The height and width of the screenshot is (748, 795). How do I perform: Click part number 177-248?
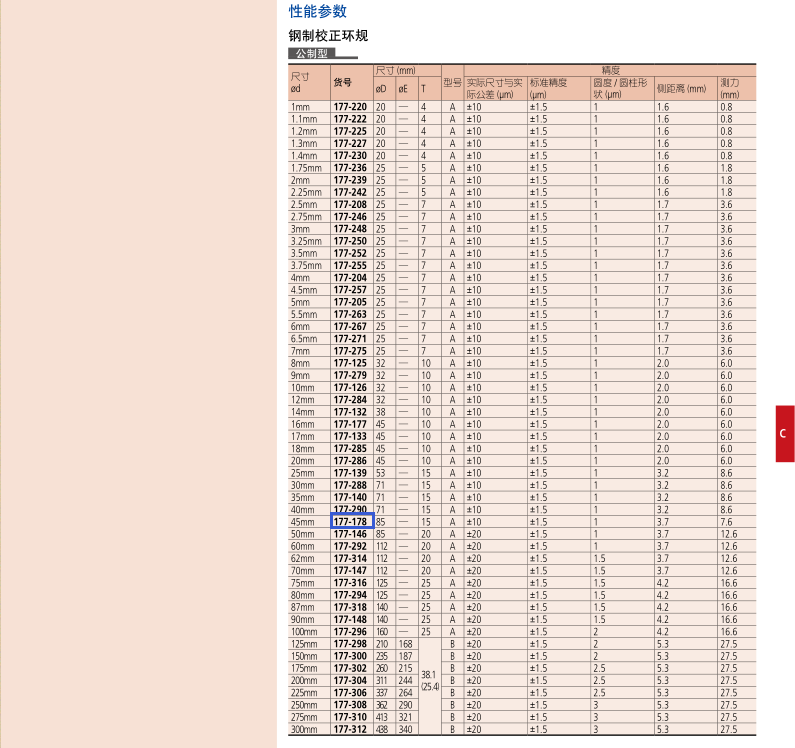[350, 229]
